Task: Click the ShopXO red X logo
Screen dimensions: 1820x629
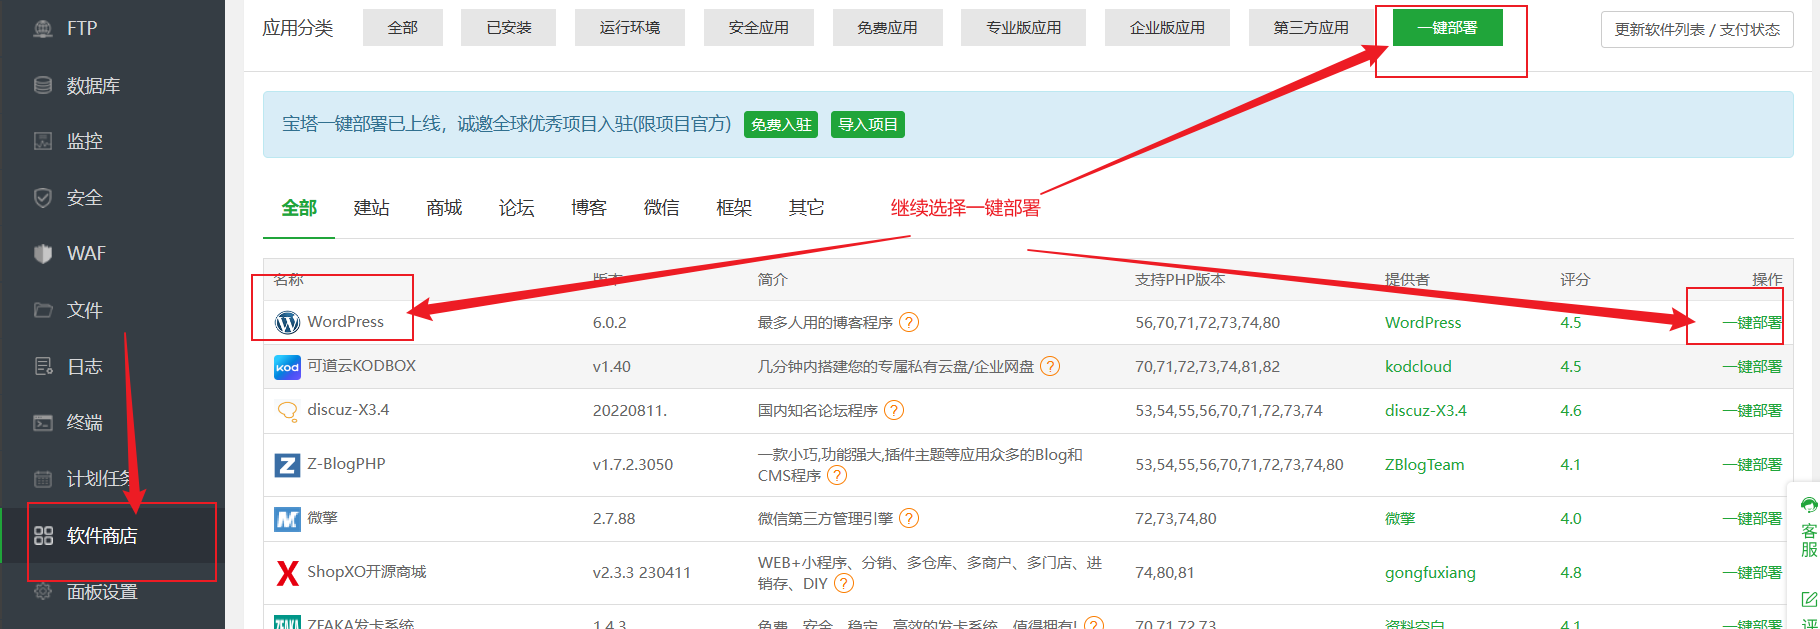Action: tap(287, 573)
